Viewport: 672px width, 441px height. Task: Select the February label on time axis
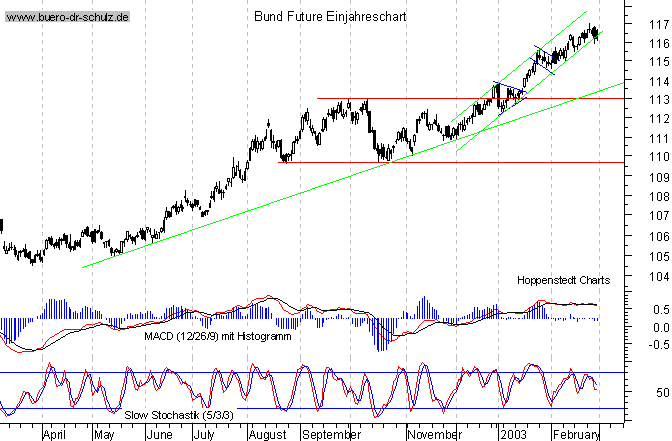tap(576, 434)
